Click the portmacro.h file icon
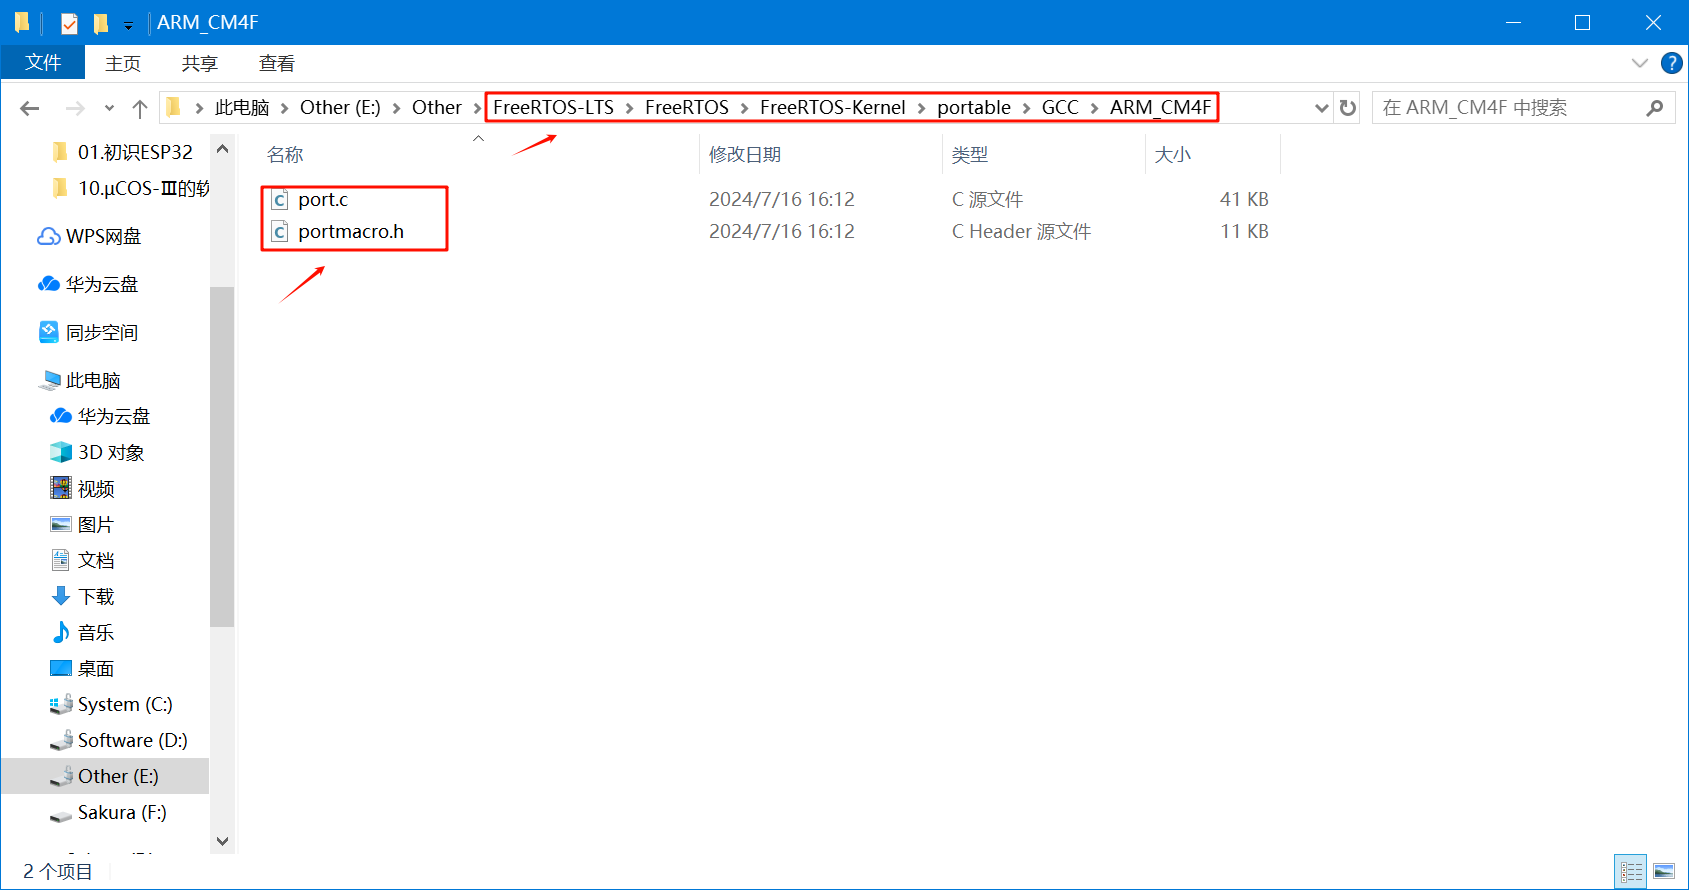 280,231
